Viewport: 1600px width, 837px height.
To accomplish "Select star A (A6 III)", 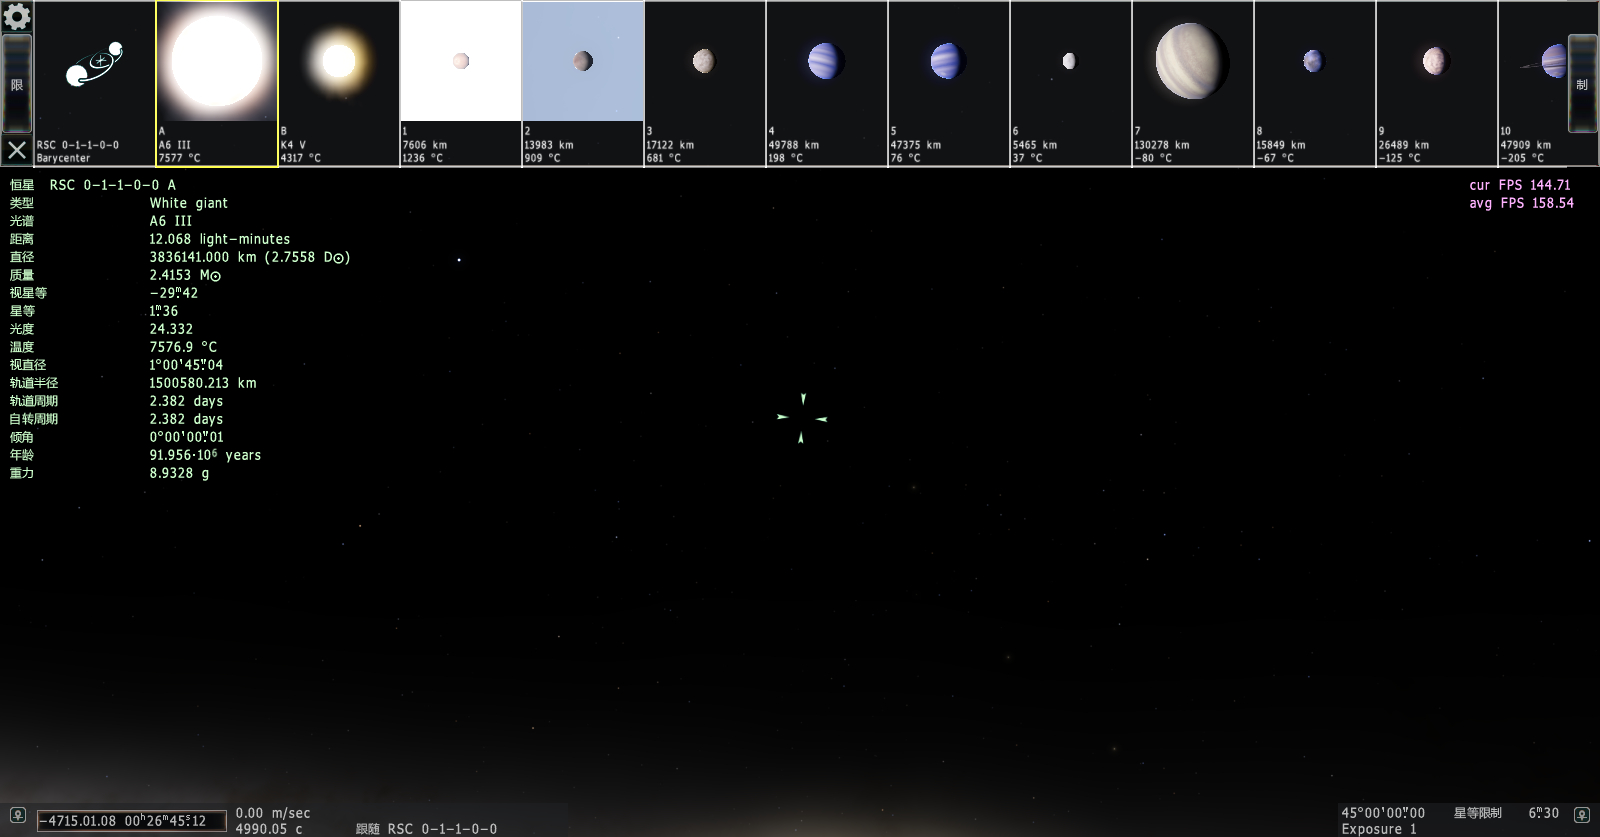I will click(x=217, y=84).
